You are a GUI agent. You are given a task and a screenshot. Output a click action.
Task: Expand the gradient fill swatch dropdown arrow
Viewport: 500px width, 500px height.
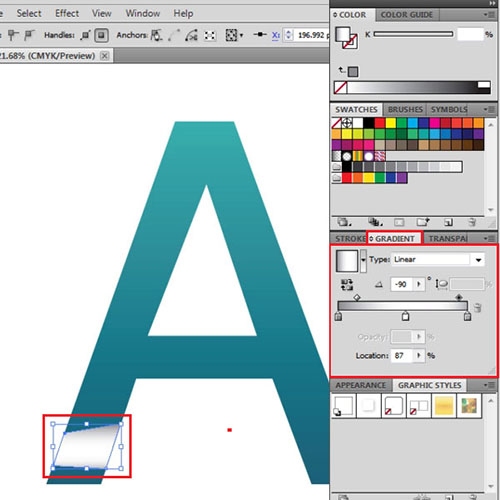tap(363, 260)
